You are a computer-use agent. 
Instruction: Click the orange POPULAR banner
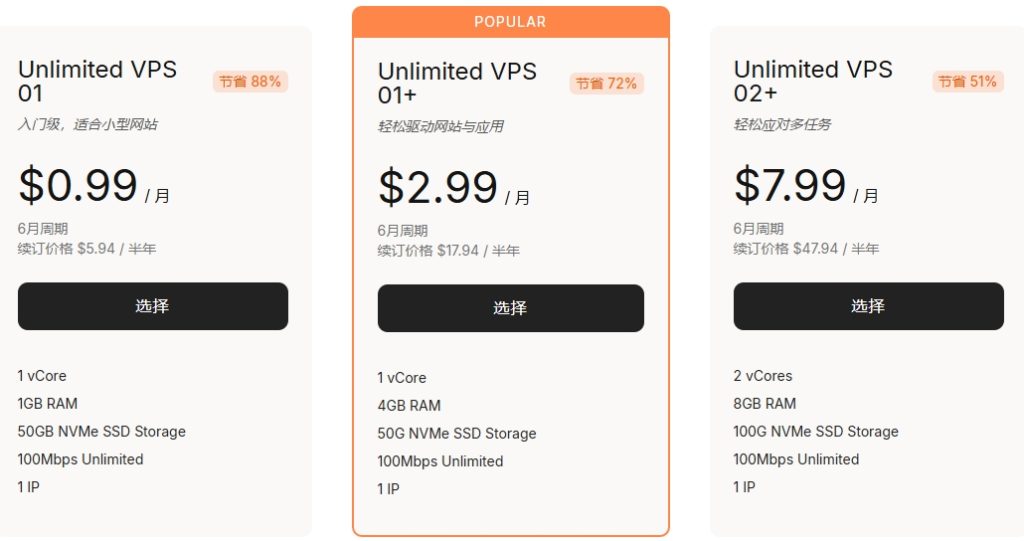[x=510, y=22]
